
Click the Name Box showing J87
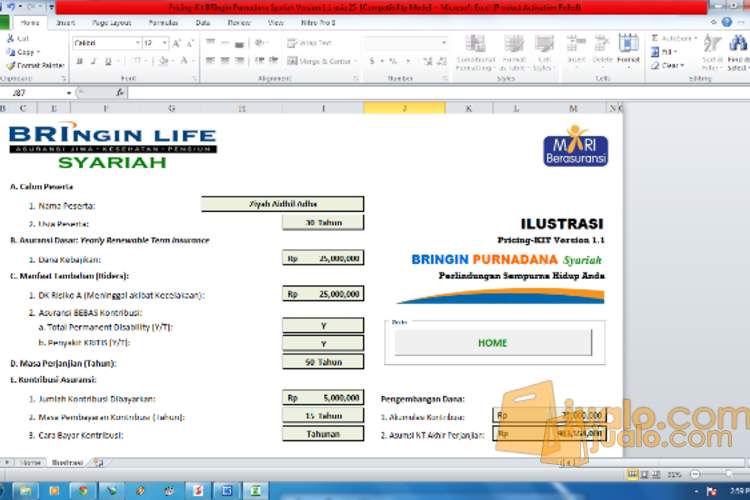(33, 93)
